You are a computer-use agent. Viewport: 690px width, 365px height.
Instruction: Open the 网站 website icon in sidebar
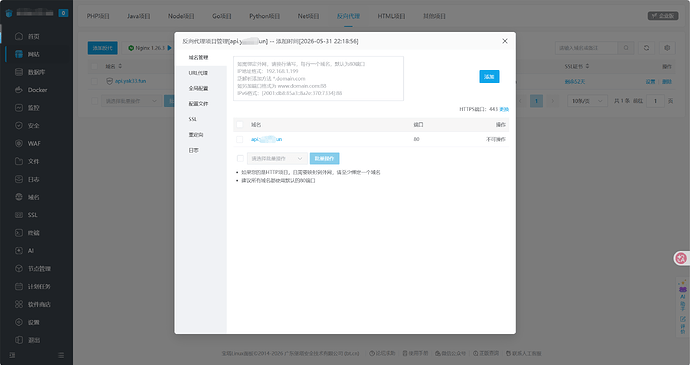coord(19,54)
